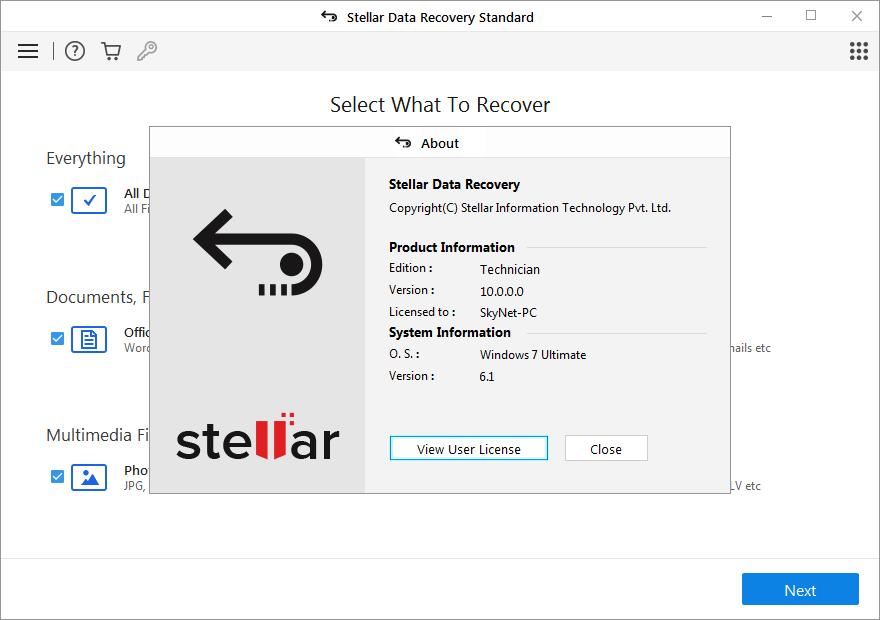Click the product version 10.0.0.0
Screen dimensions: 880x620
(502, 292)
